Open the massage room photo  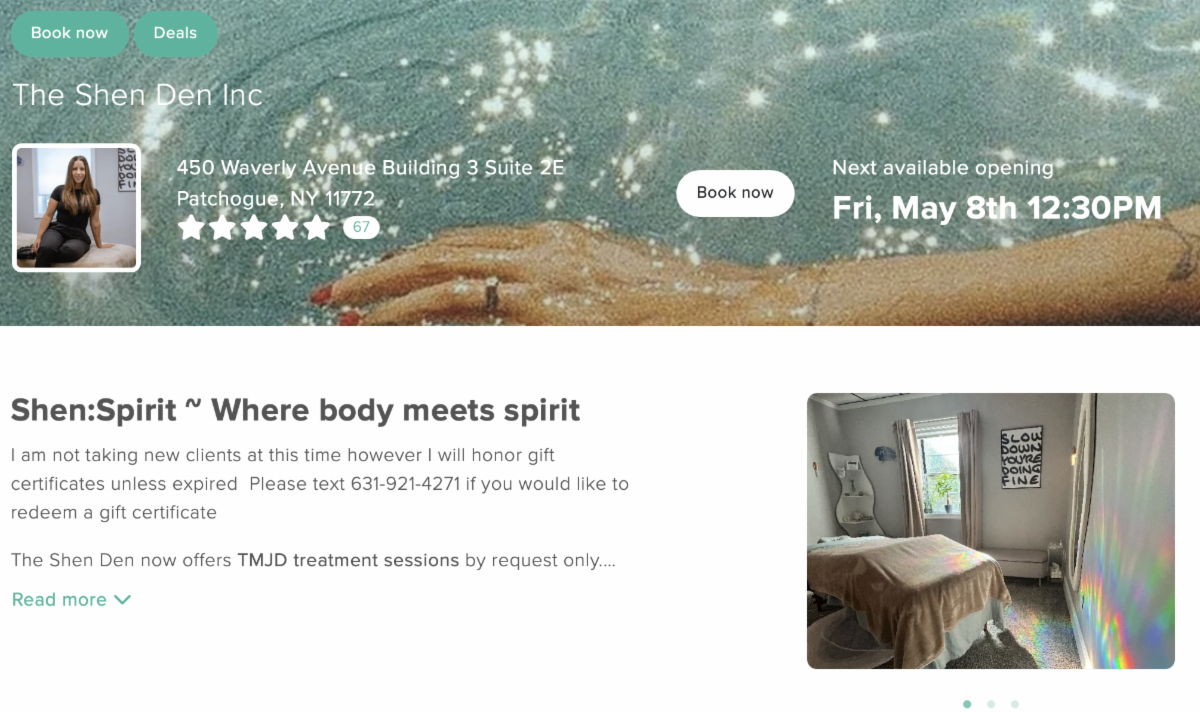(x=991, y=531)
